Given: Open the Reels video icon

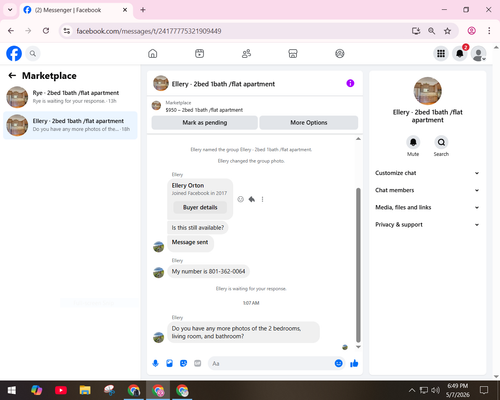Looking at the screenshot, I should pos(199,53).
